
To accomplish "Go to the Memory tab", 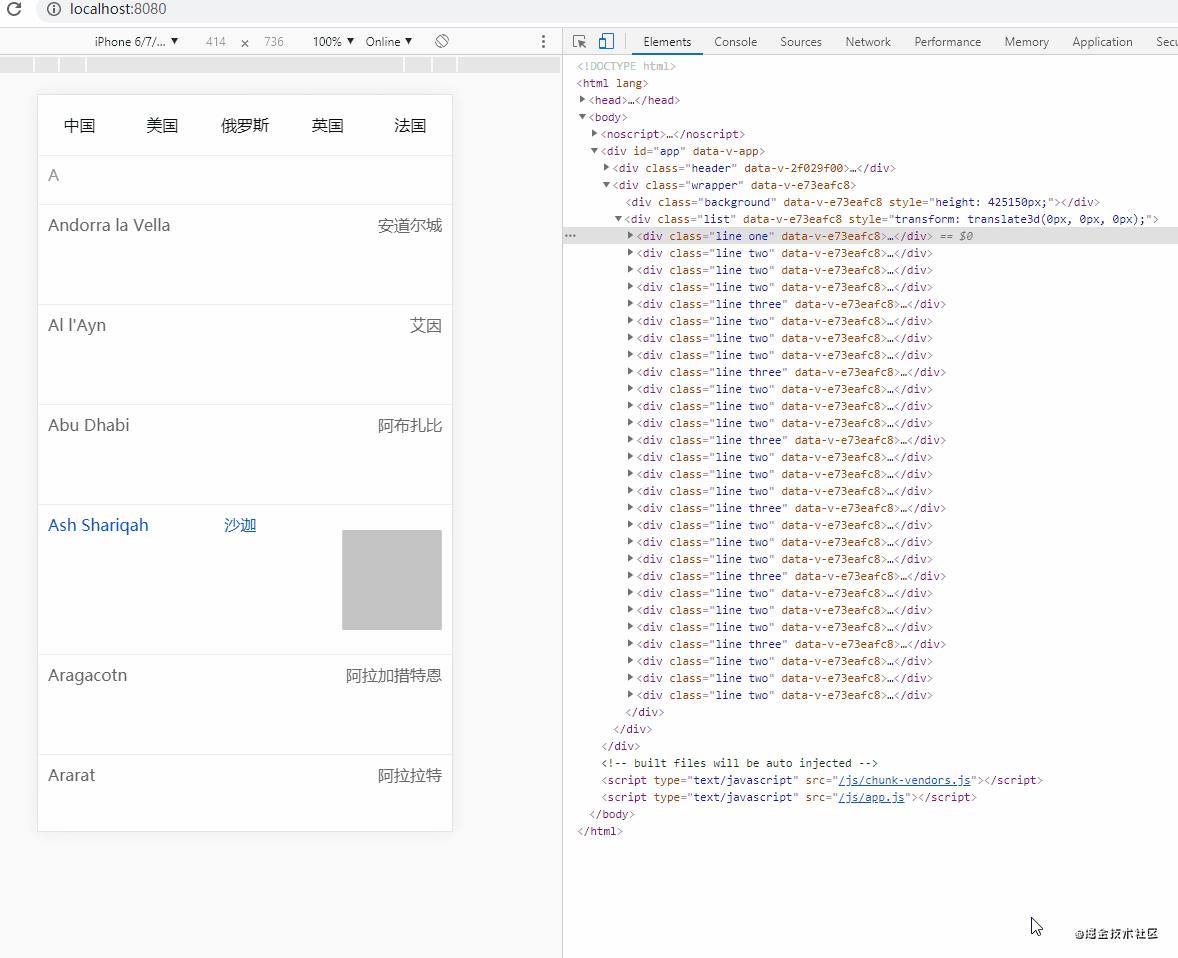I will coord(1026,42).
